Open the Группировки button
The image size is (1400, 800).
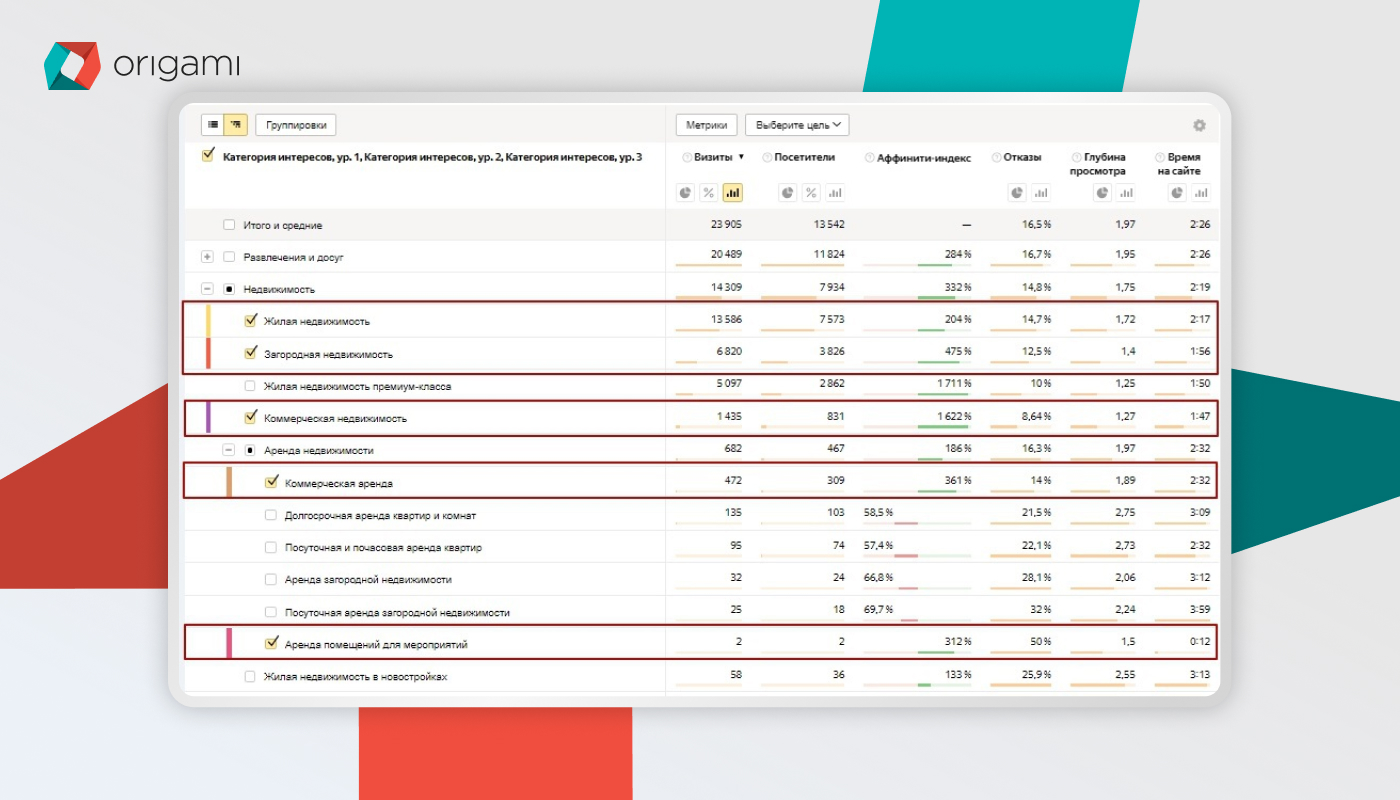[296, 125]
